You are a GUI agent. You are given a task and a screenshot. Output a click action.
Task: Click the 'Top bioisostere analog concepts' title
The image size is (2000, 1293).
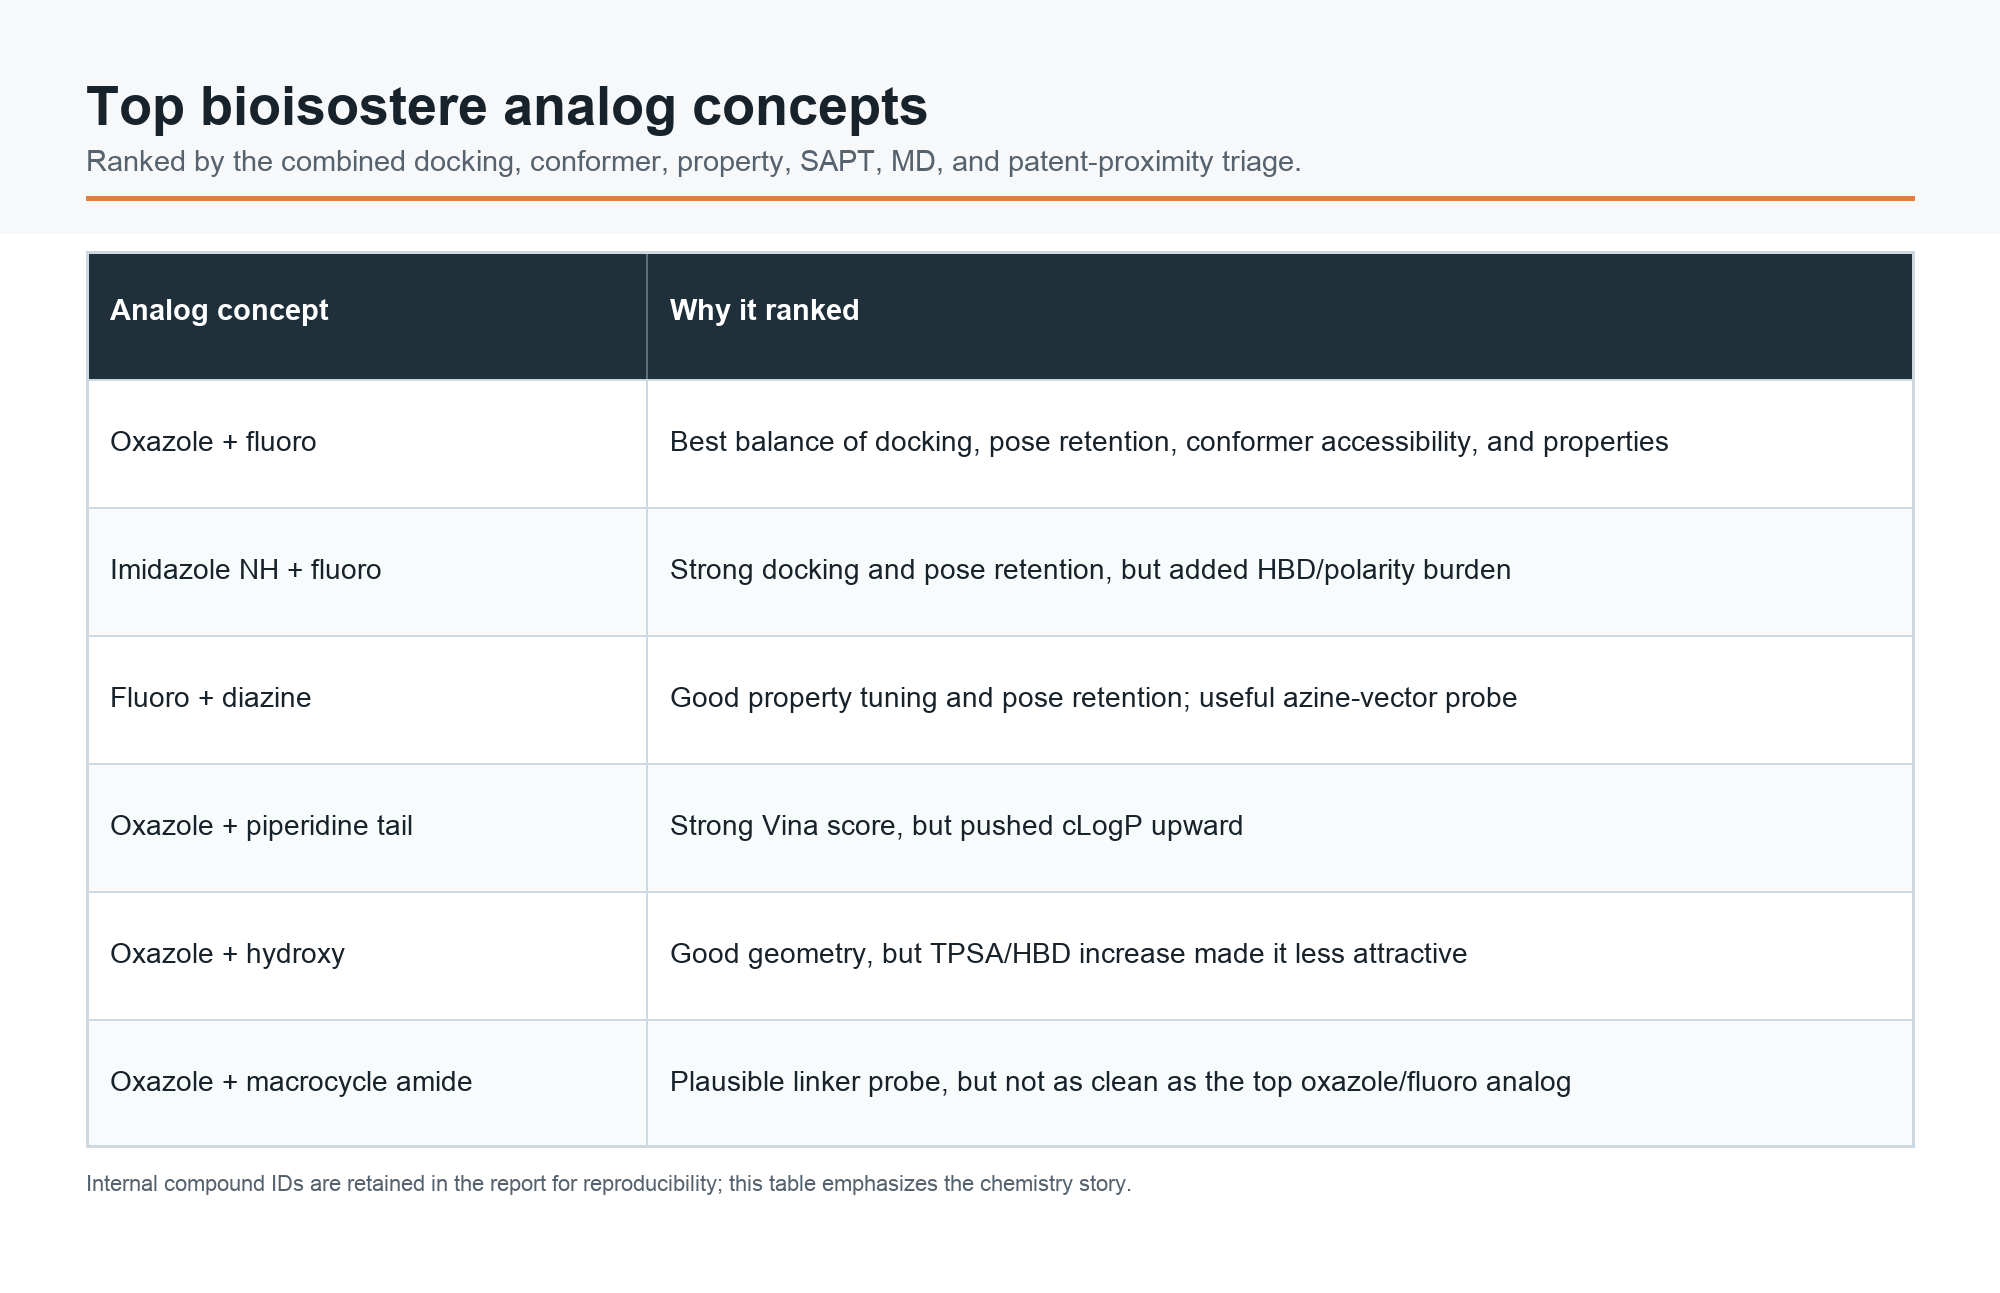pos(507,106)
